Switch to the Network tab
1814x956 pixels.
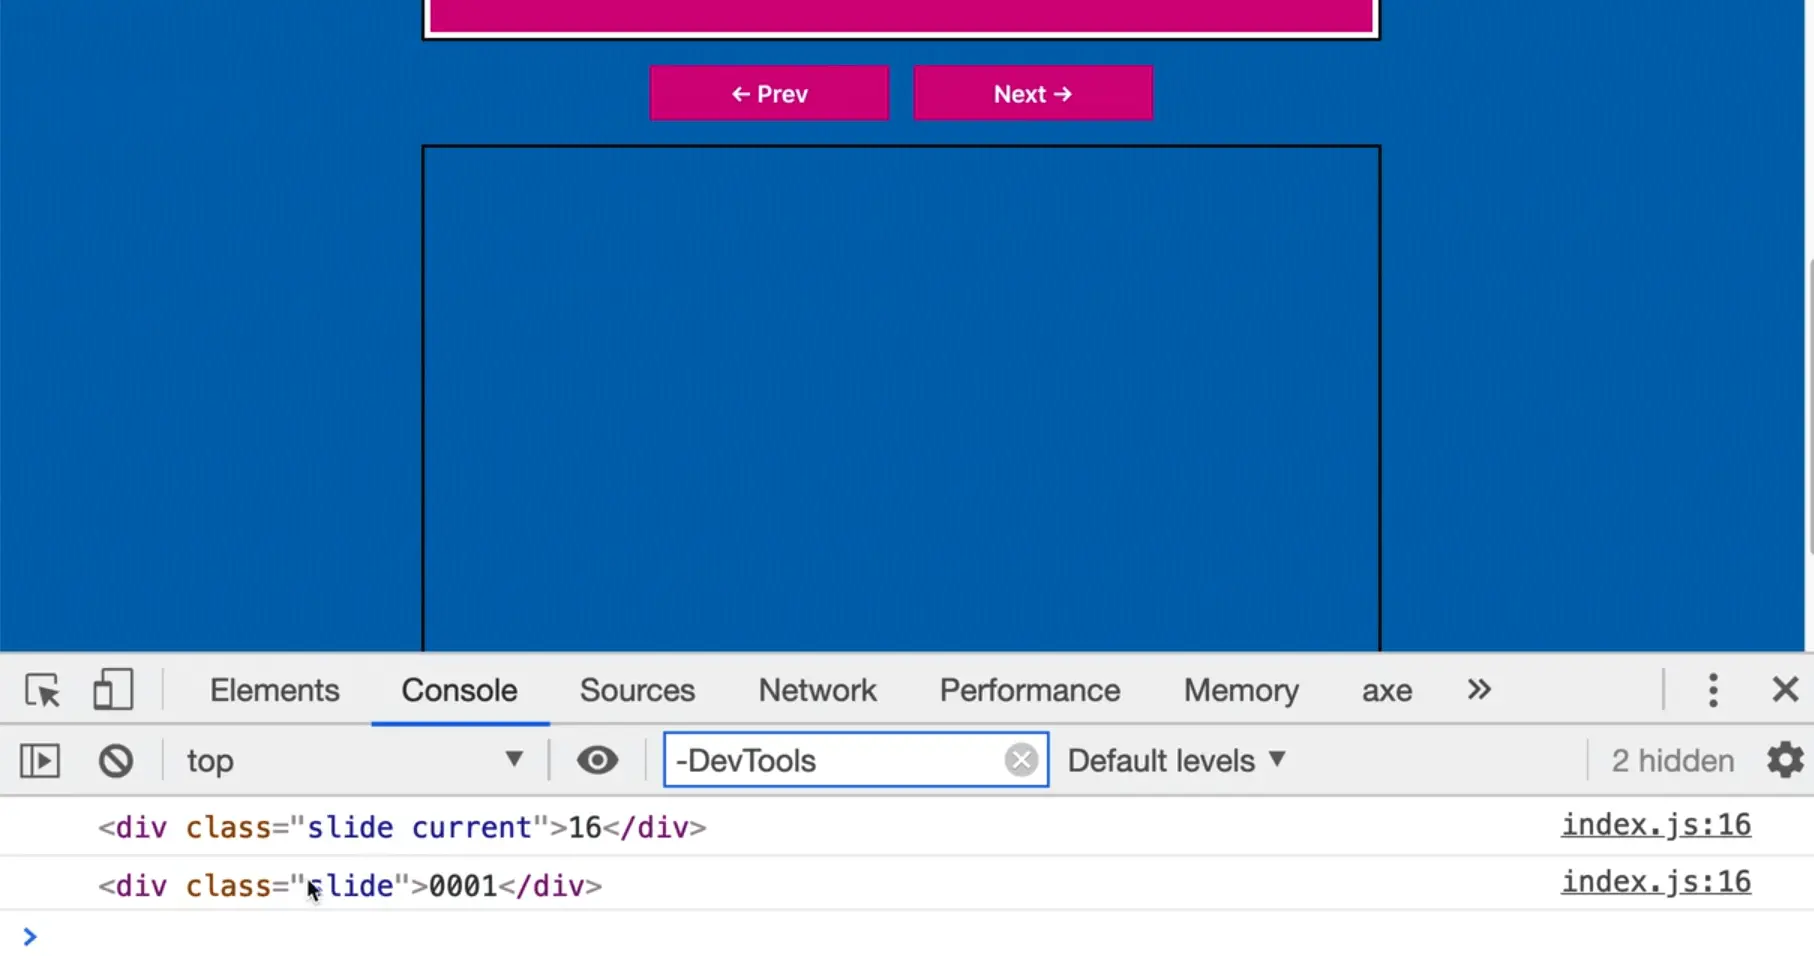click(x=817, y=690)
